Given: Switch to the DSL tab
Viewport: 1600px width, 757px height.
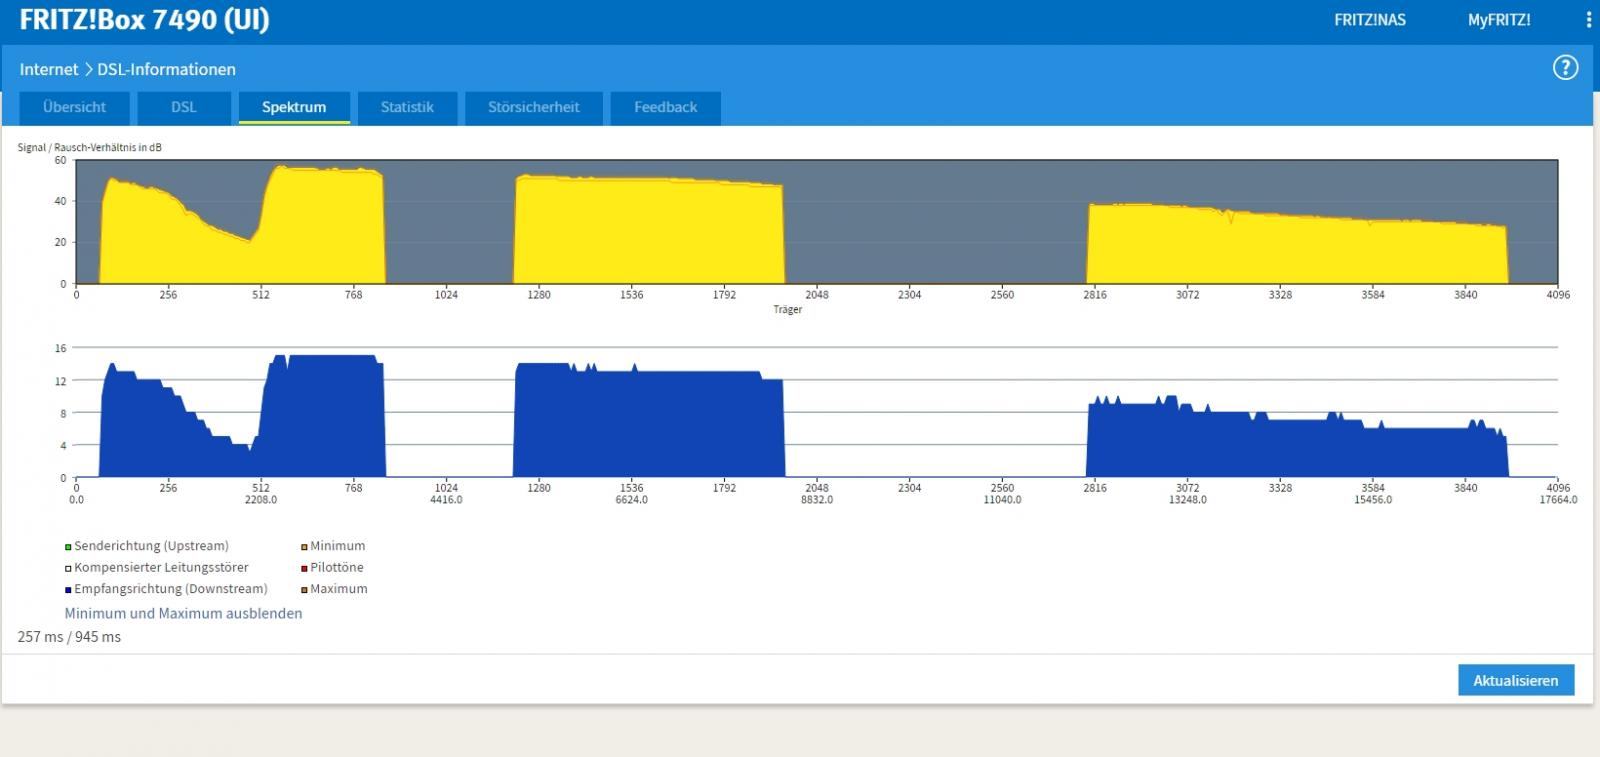Looking at the screenshot, I should pos(183,107).
